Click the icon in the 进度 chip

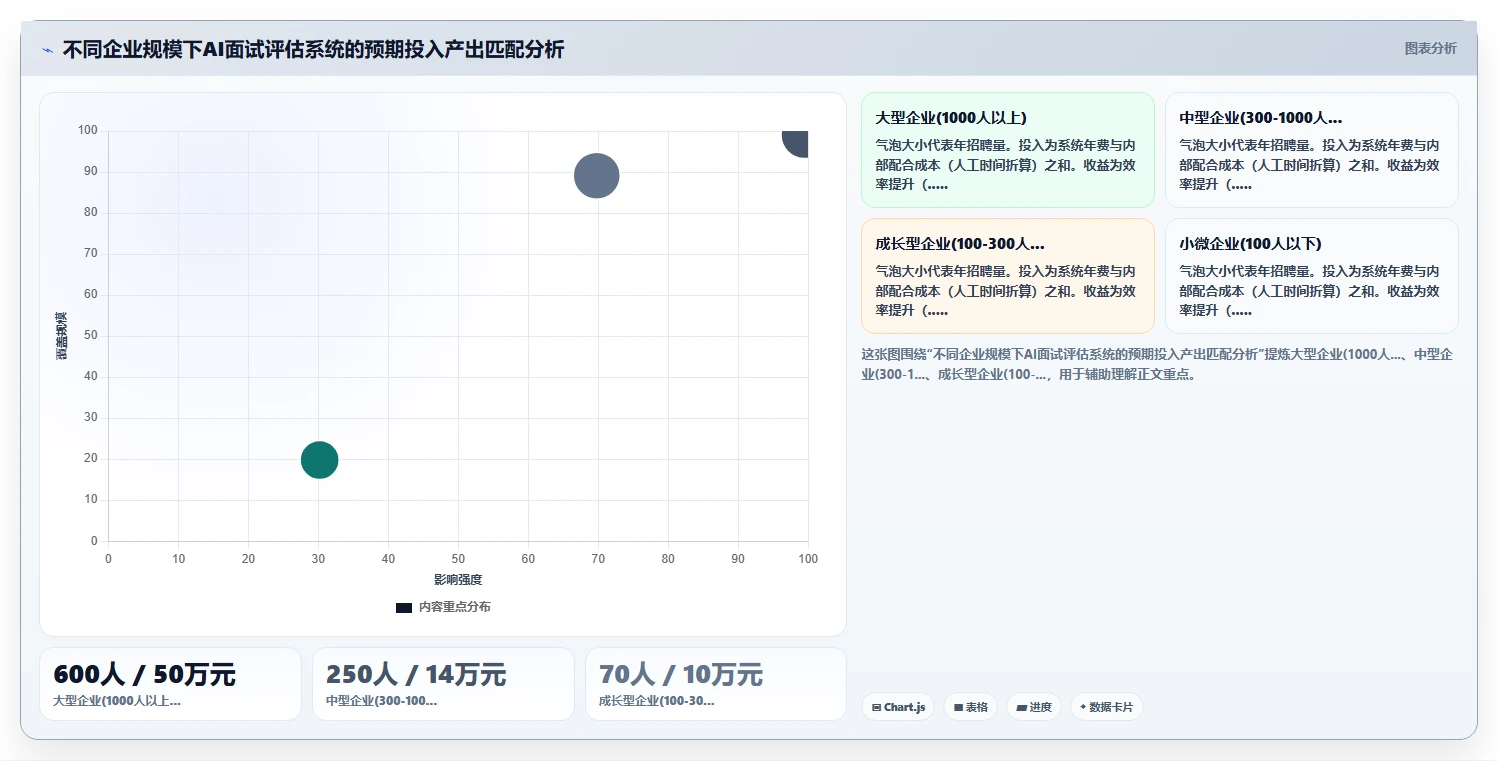pos(1021,707)
